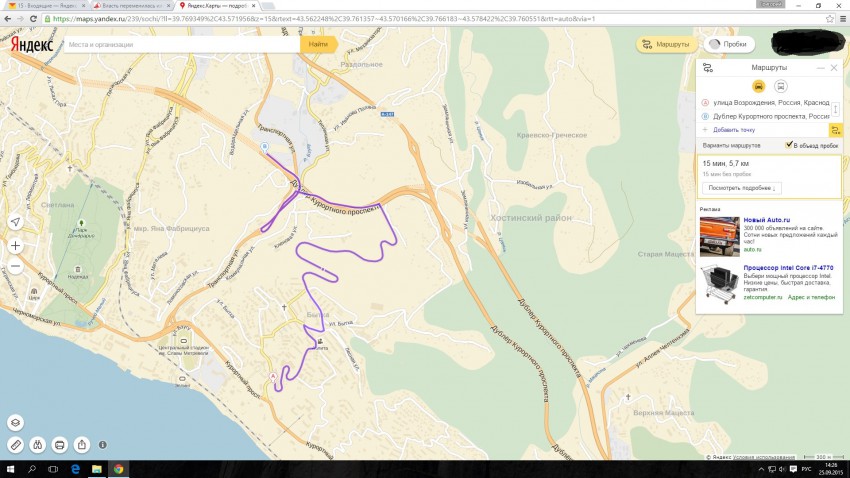Image resolution: width=850 pixels, height=478 pixels.
Task: Zoom in with the plus button
Action: 16,245
